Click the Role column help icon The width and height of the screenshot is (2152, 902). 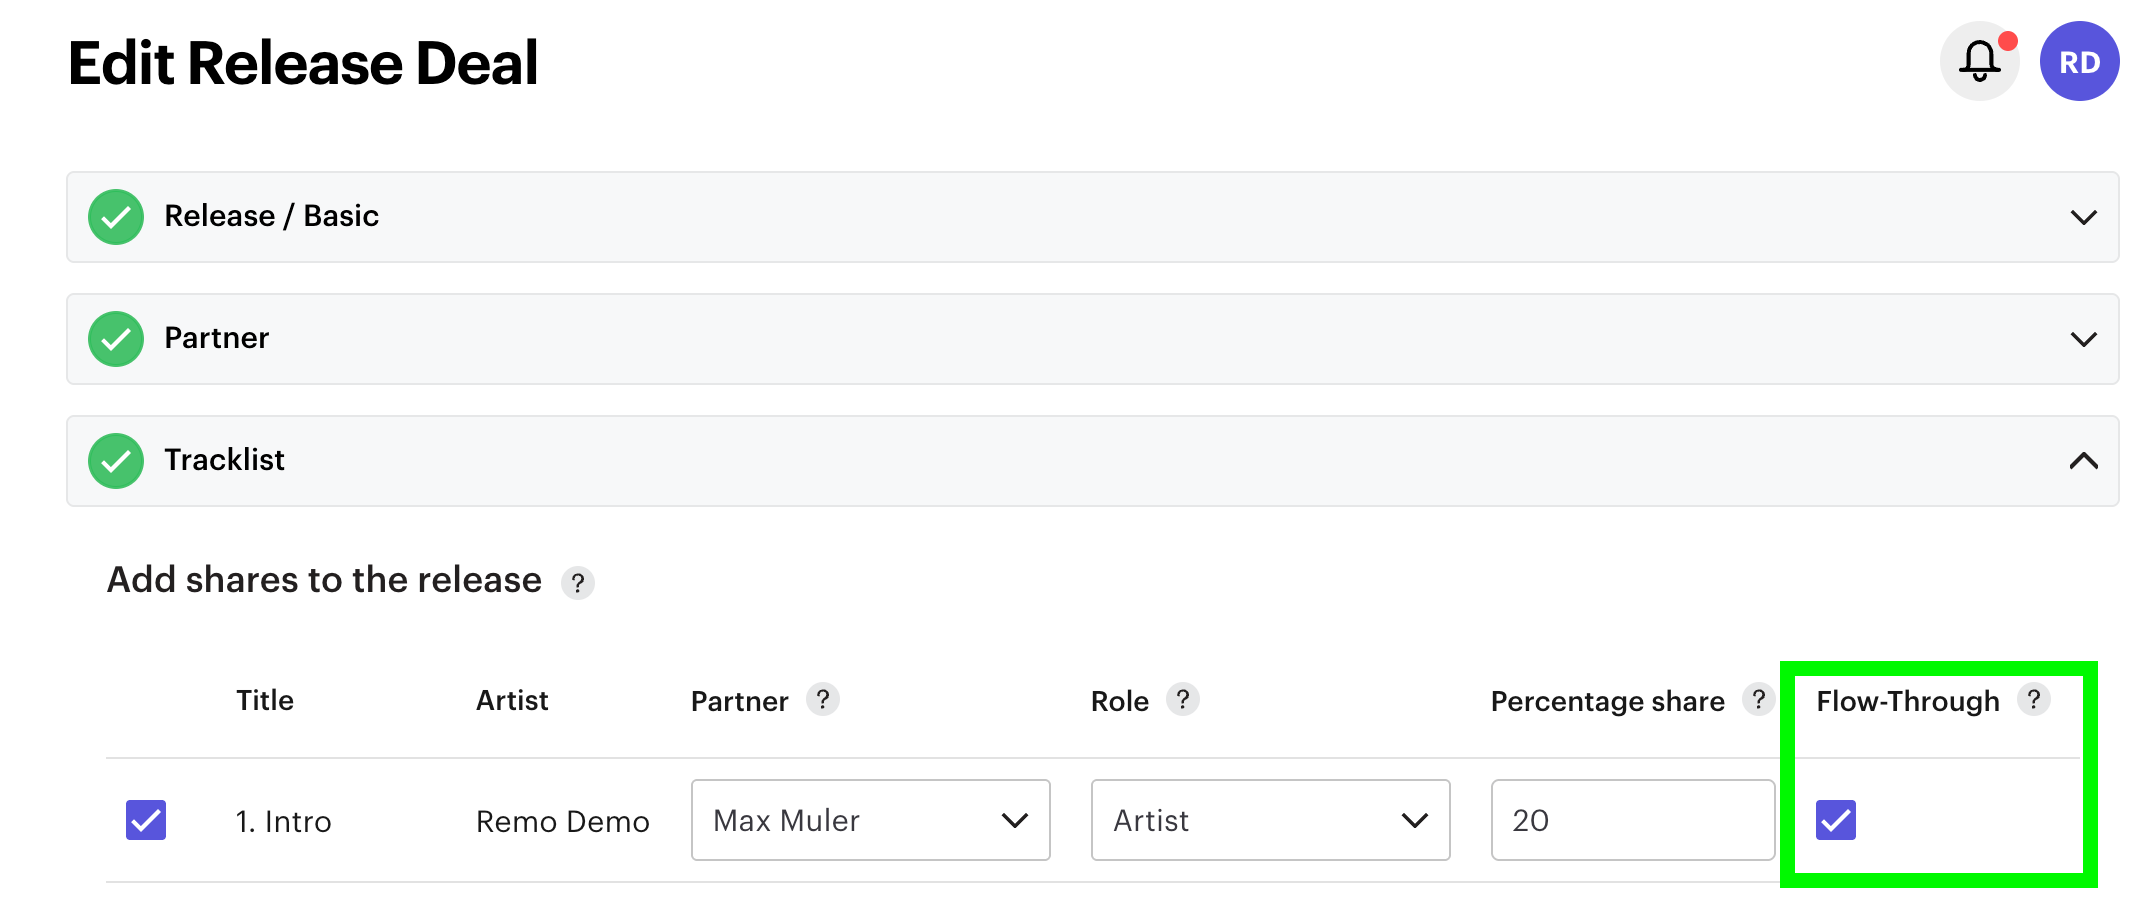click(1182, 699)
